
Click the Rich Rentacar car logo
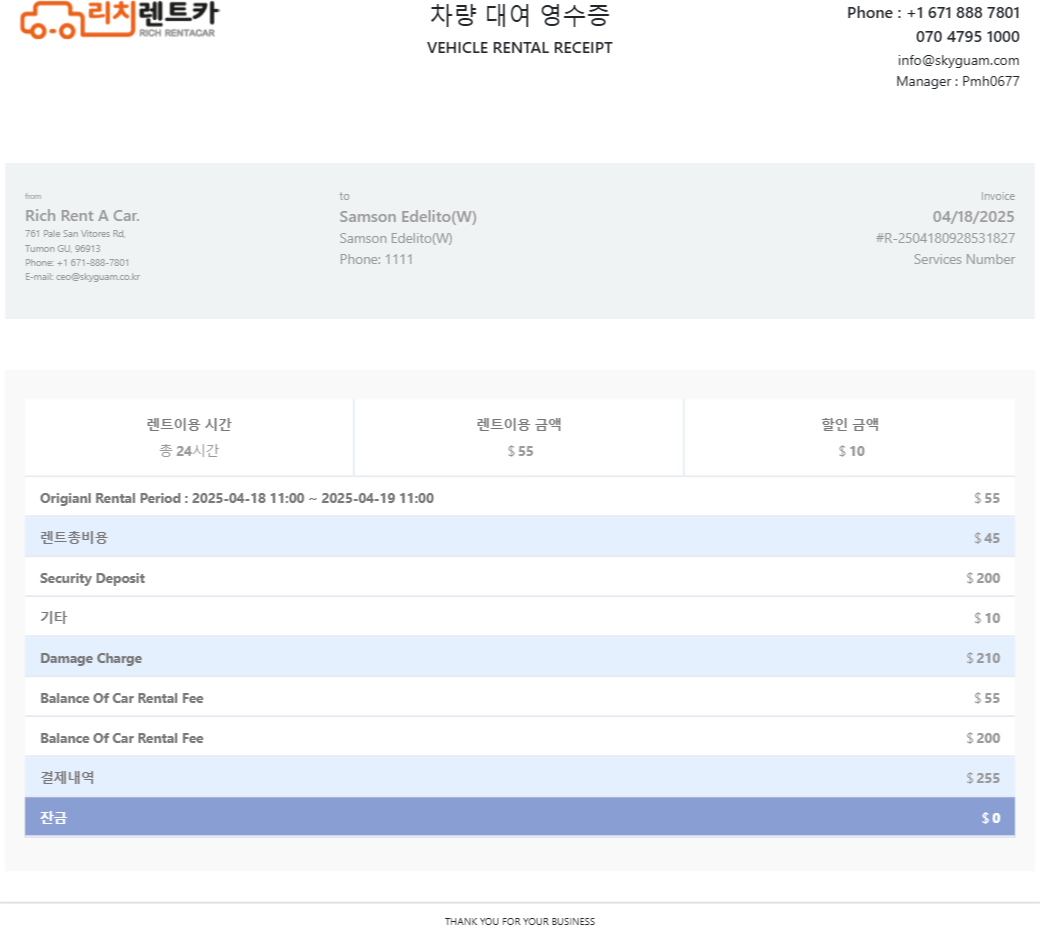pos(119,19)
